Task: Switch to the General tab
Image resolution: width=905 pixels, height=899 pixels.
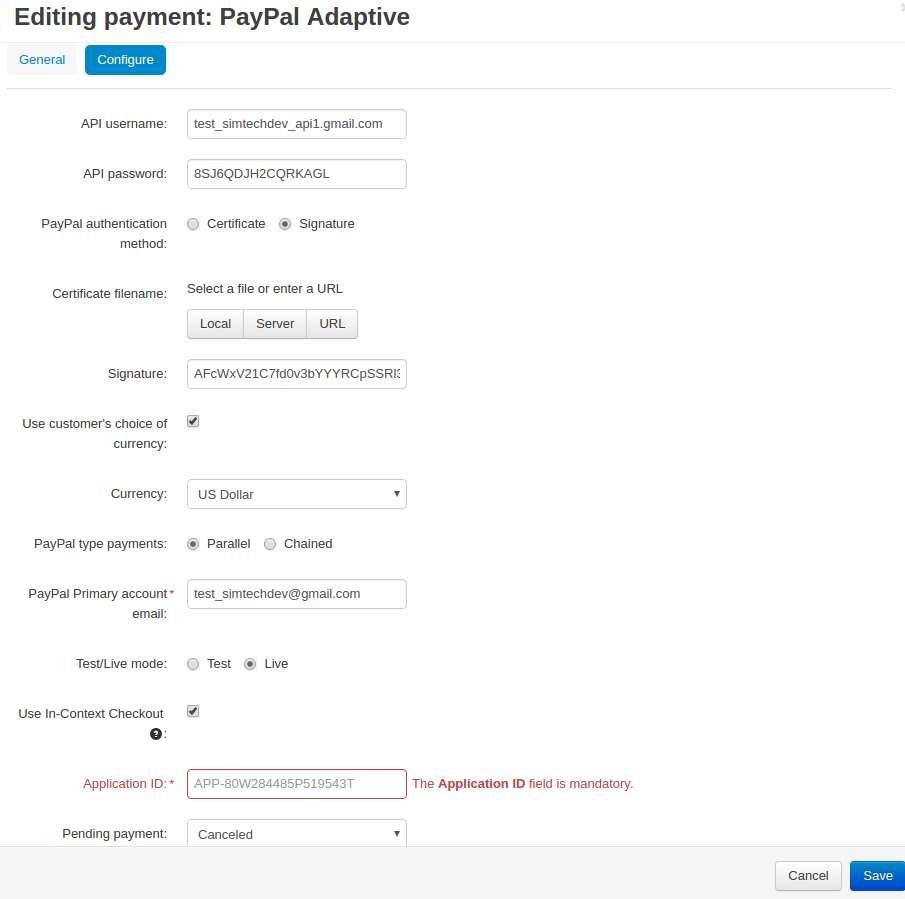Action: [42, 60]
